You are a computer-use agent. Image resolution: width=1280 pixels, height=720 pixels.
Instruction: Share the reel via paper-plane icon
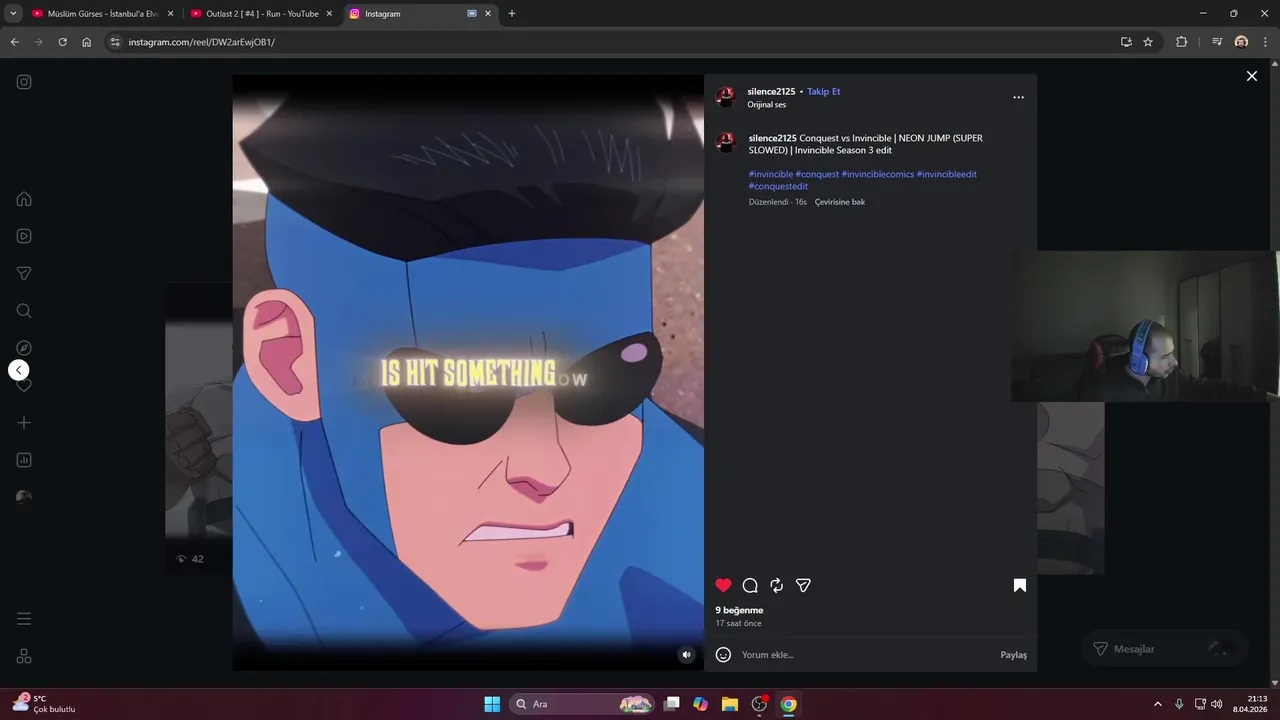803,585
